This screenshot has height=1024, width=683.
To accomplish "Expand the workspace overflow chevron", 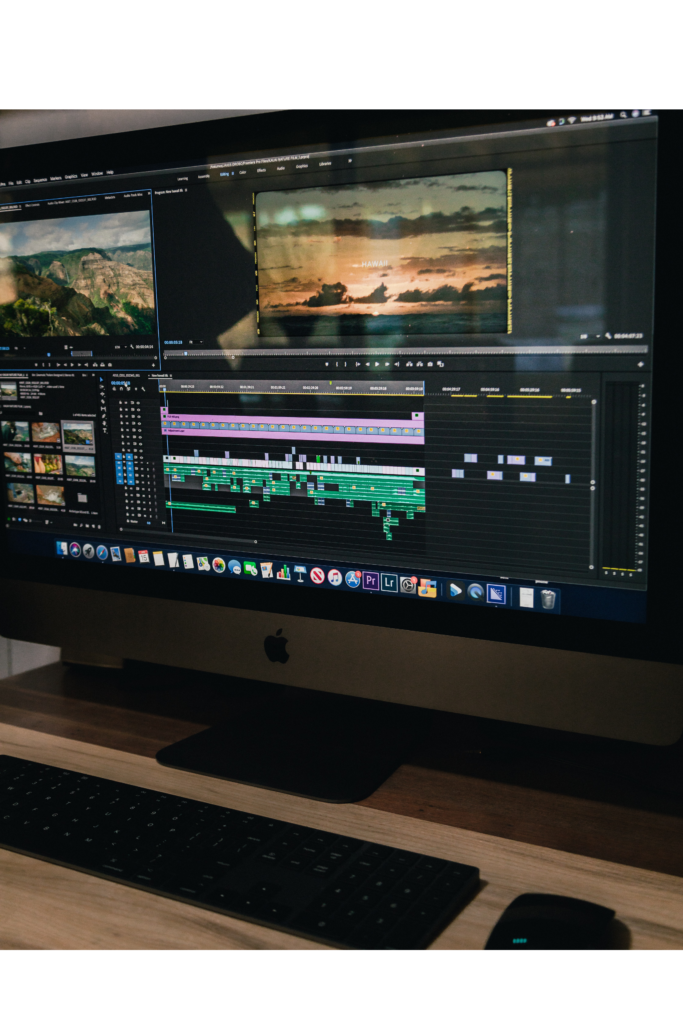I will pyautogui.click(x=350, y=160).
